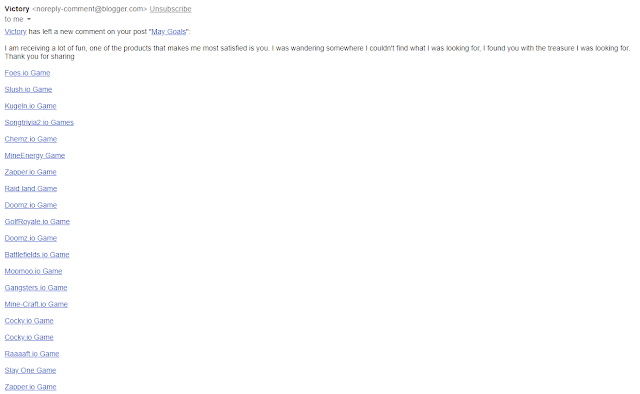The height and width of the screenshot is (394, 640).
Task: Open the Battlefields.io Game link
Action: click(37, 255)
